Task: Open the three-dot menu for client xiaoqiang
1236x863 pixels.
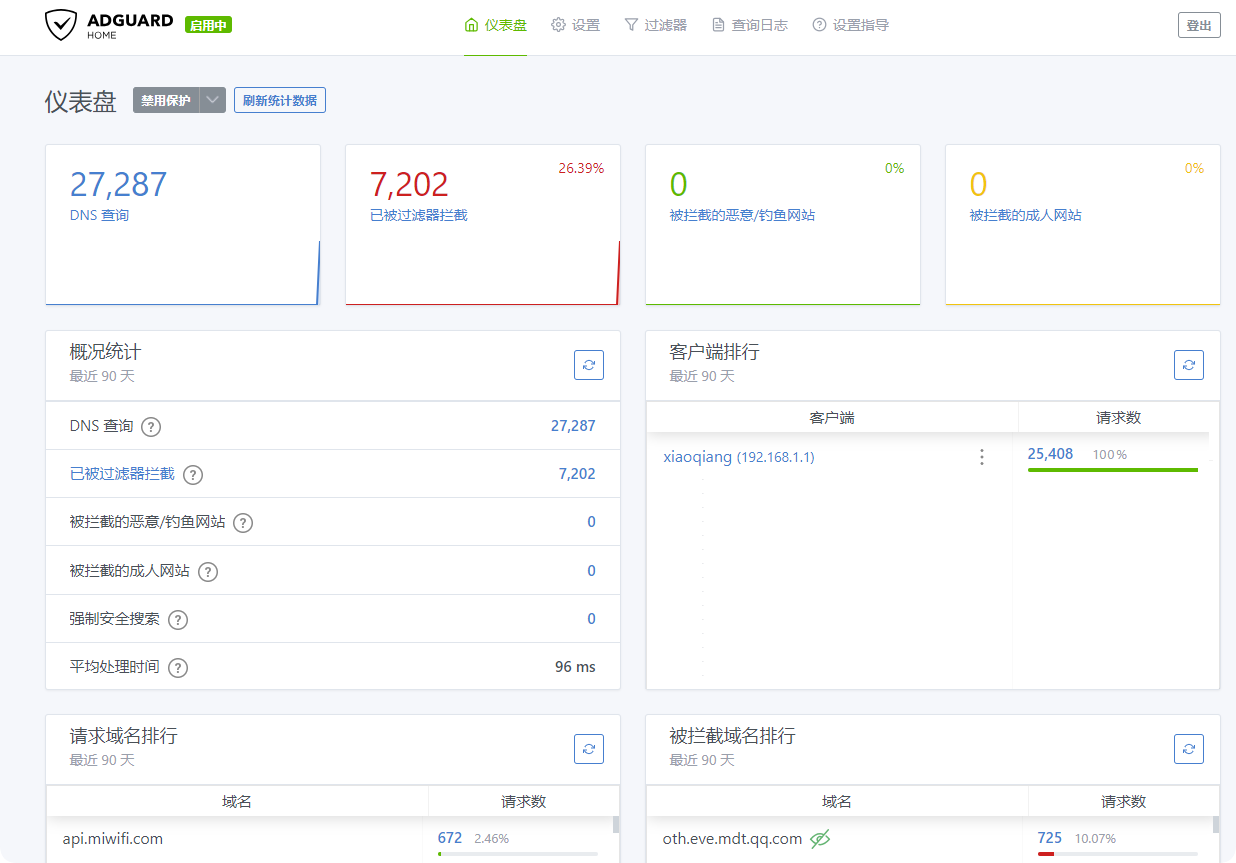Action: coord(982,456)
